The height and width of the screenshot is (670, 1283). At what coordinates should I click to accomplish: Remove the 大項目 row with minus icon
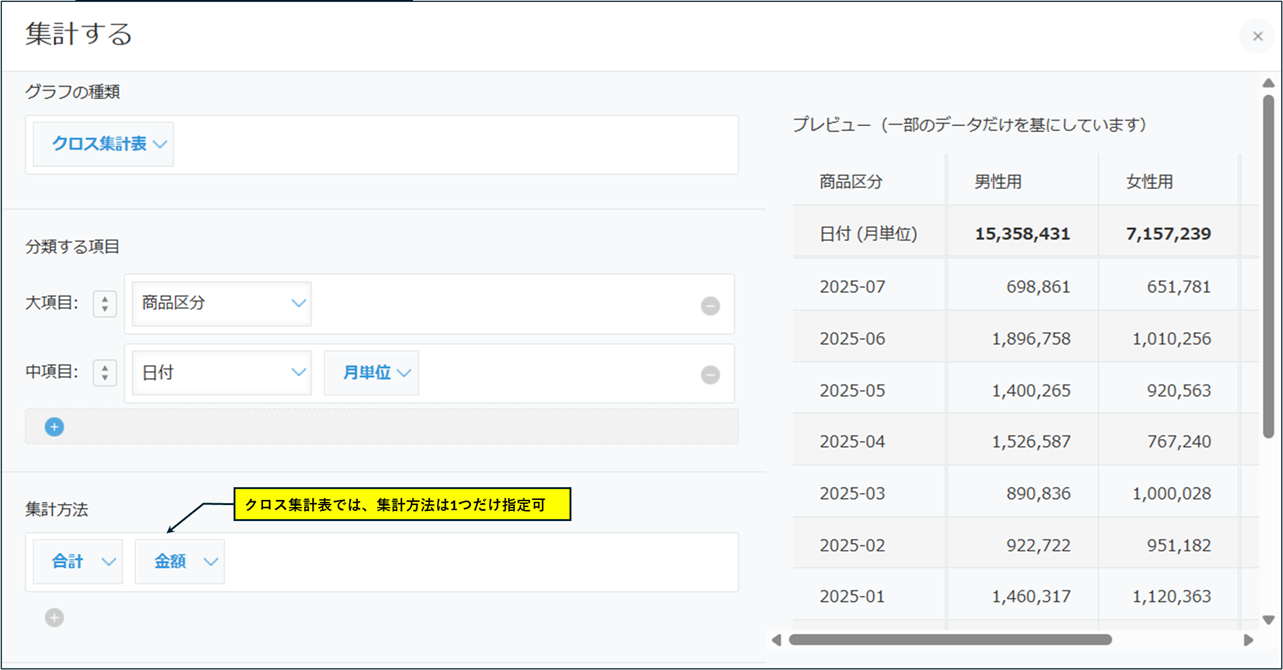point(710,306)
